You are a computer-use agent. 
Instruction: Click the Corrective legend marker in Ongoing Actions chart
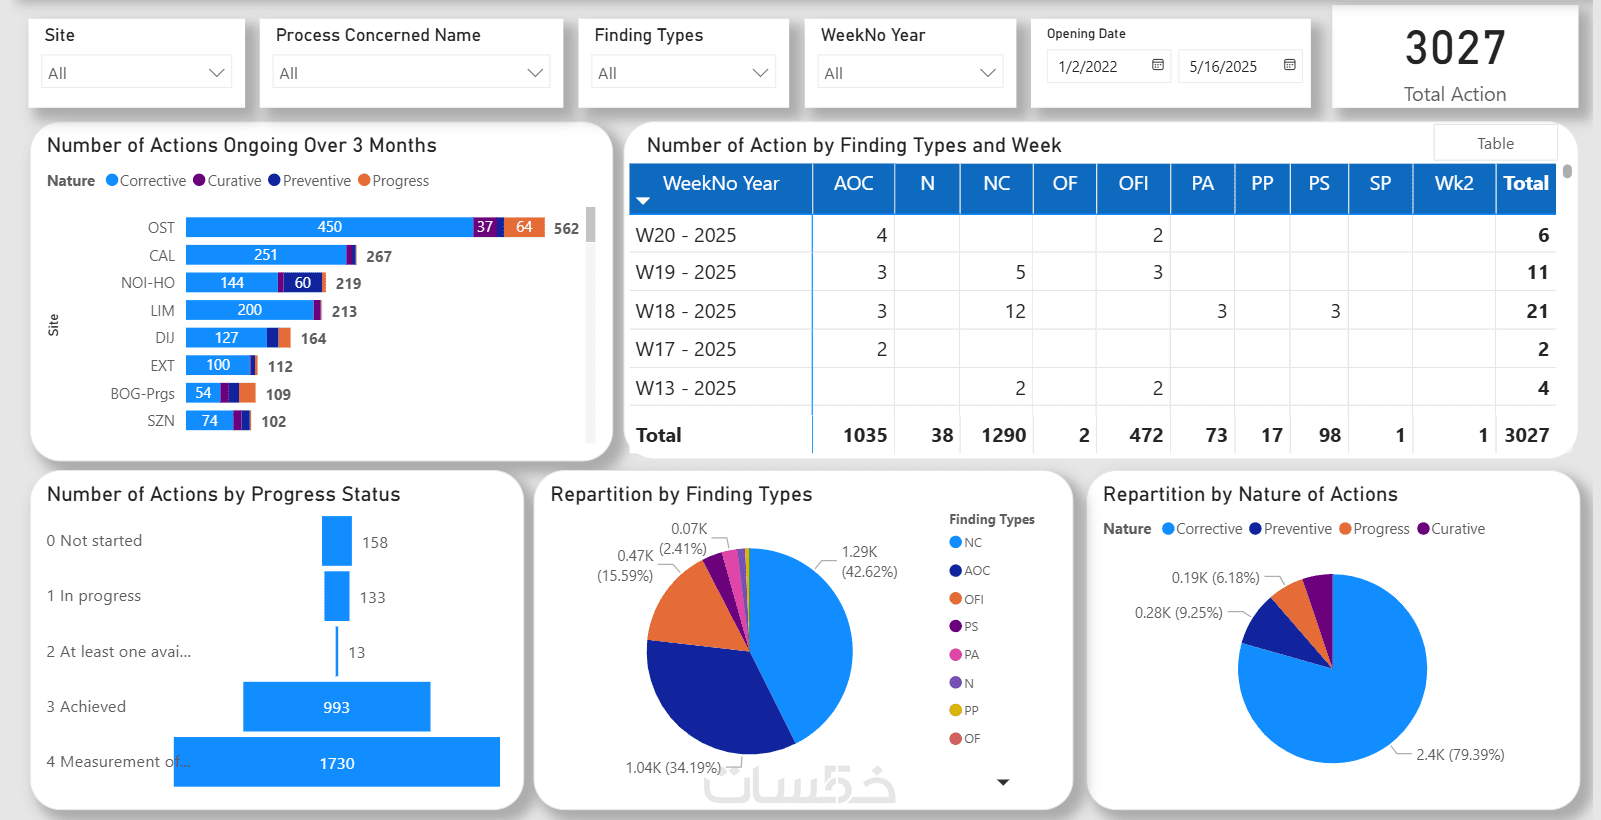(x=112, y=180)
